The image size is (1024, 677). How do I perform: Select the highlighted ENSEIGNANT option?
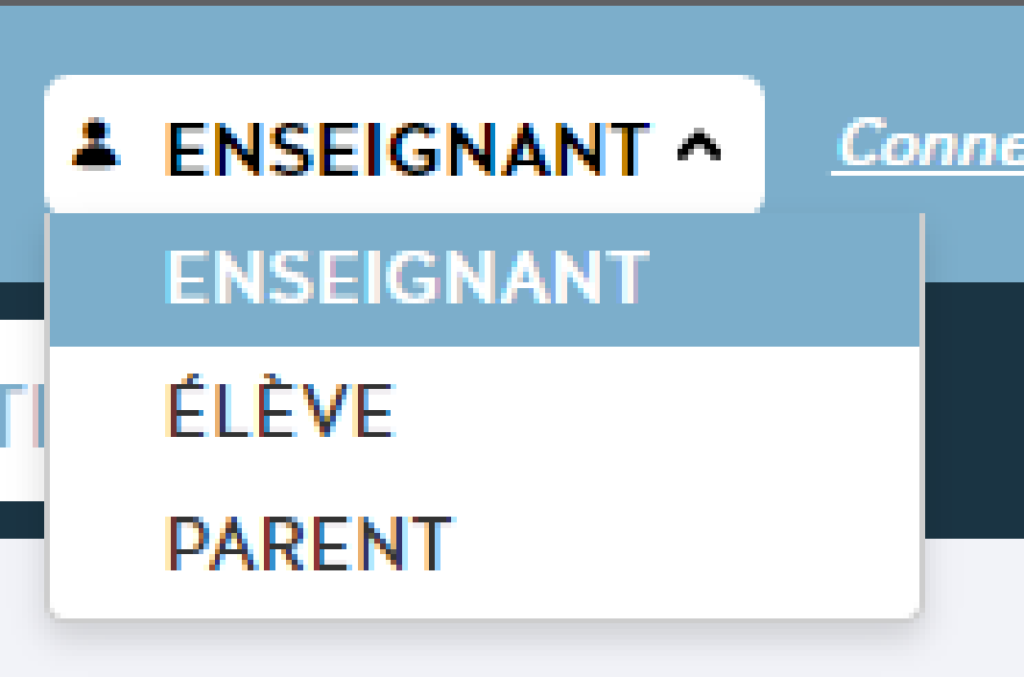pos(407,276)
